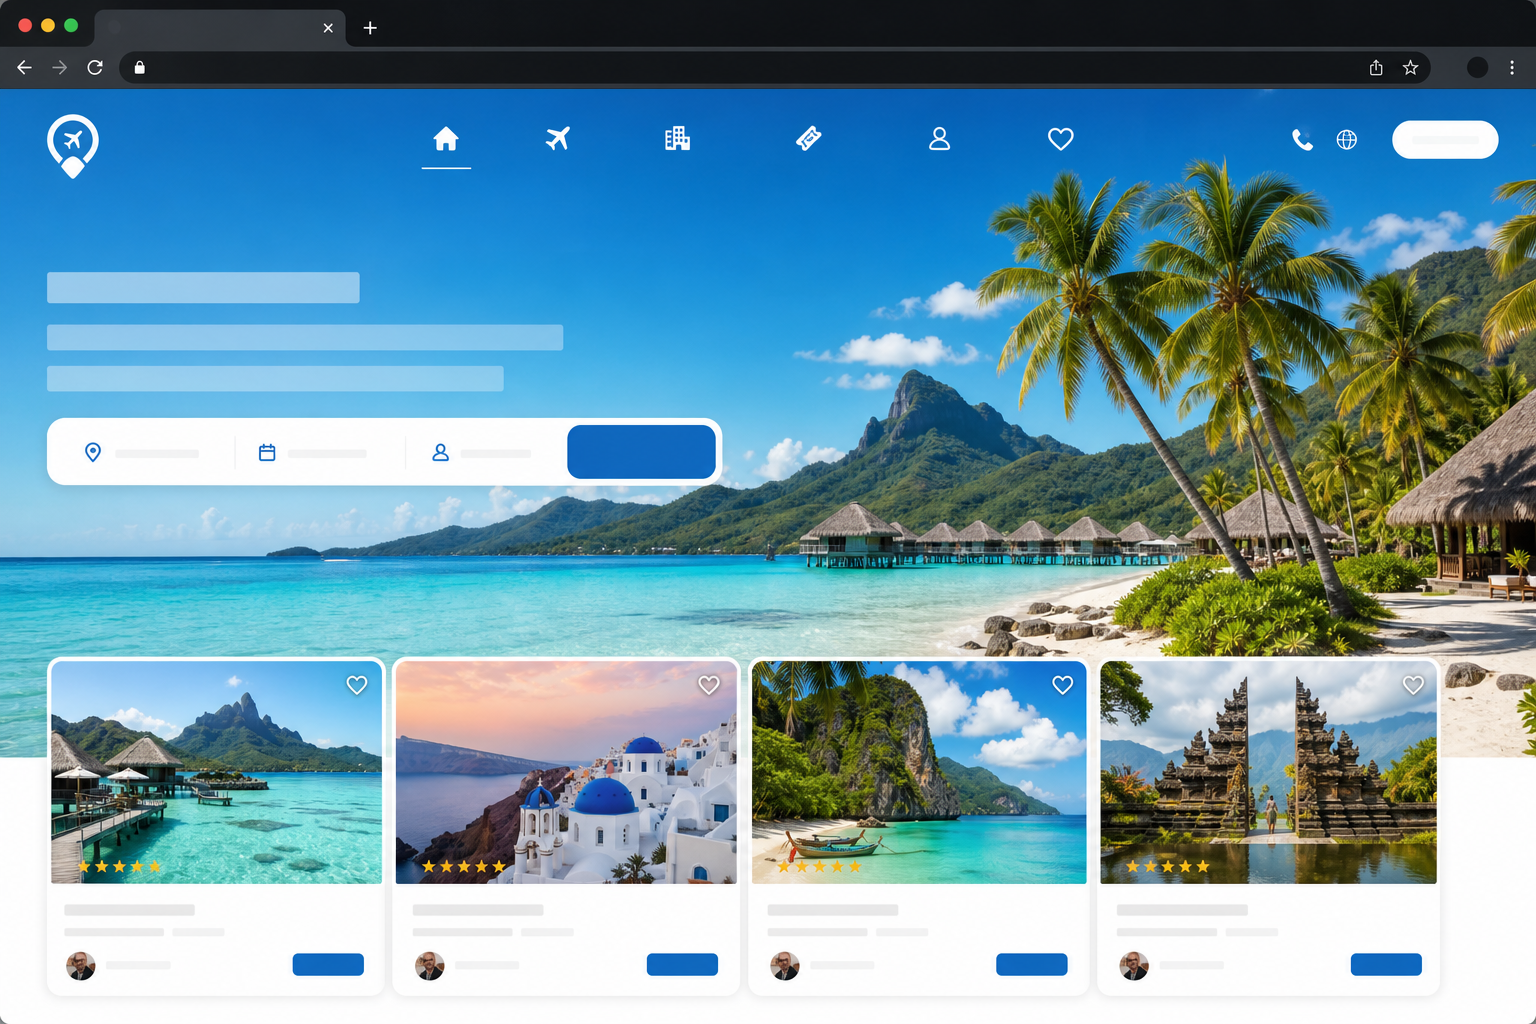This screenshot has height=1024, width=1536.
Task: Open the calendar date field in the search bar
Action: coord(312,453)
